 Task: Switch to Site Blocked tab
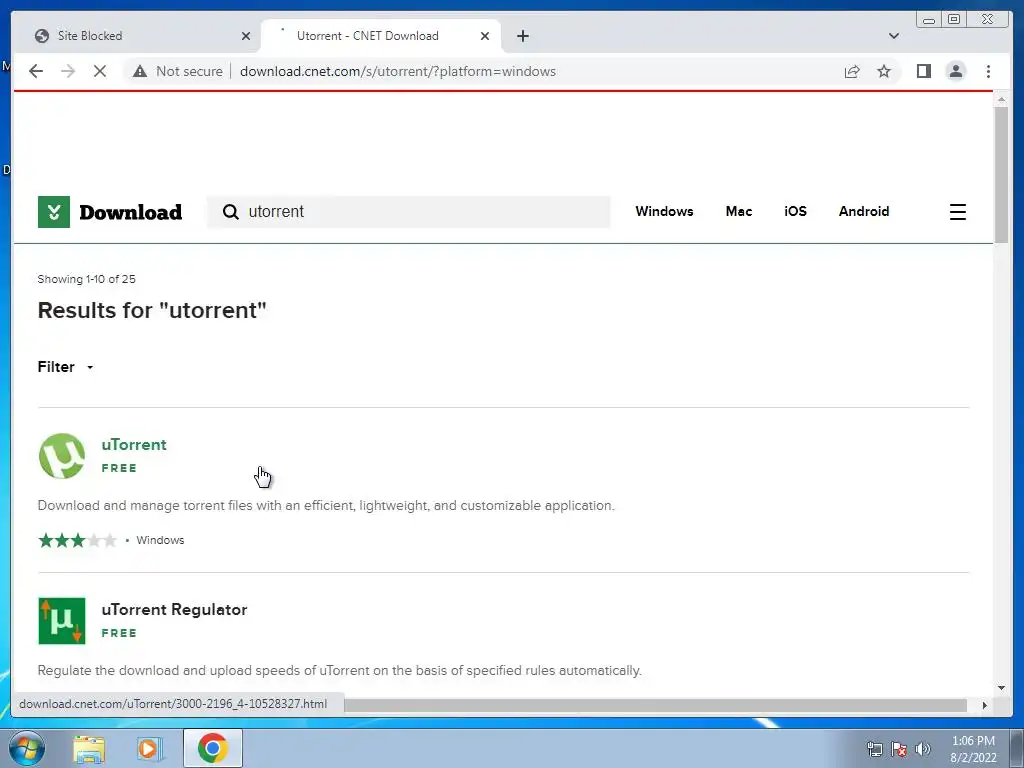tap(140, 36)
